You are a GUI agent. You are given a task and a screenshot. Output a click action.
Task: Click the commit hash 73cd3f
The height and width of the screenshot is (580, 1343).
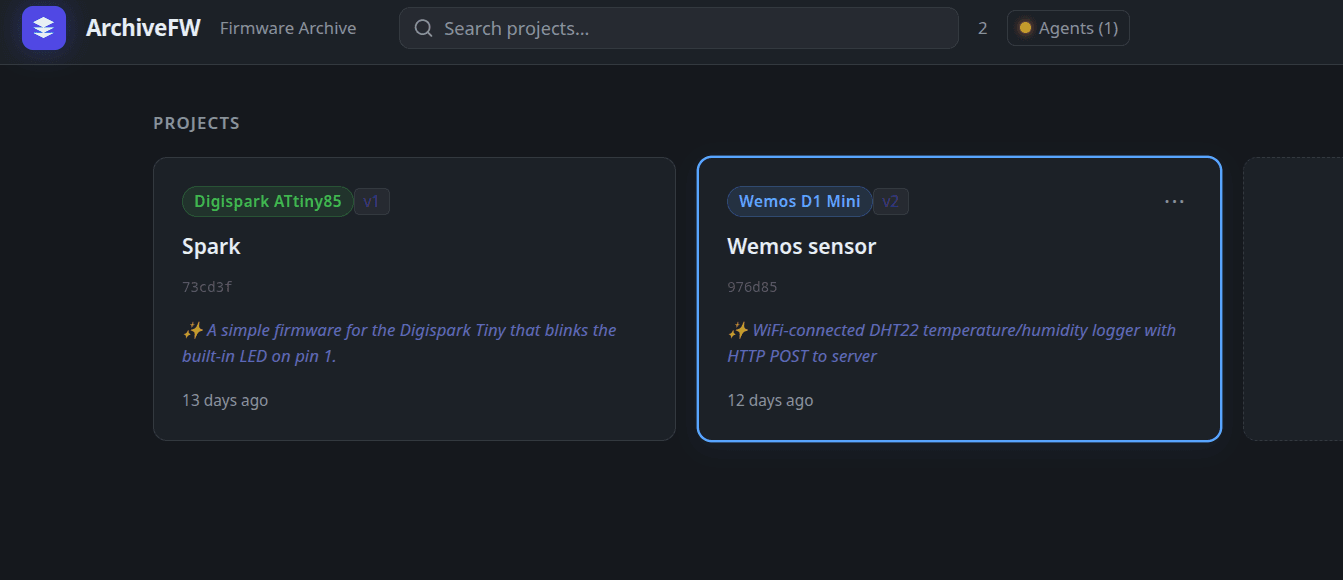(x=207, y=287)
